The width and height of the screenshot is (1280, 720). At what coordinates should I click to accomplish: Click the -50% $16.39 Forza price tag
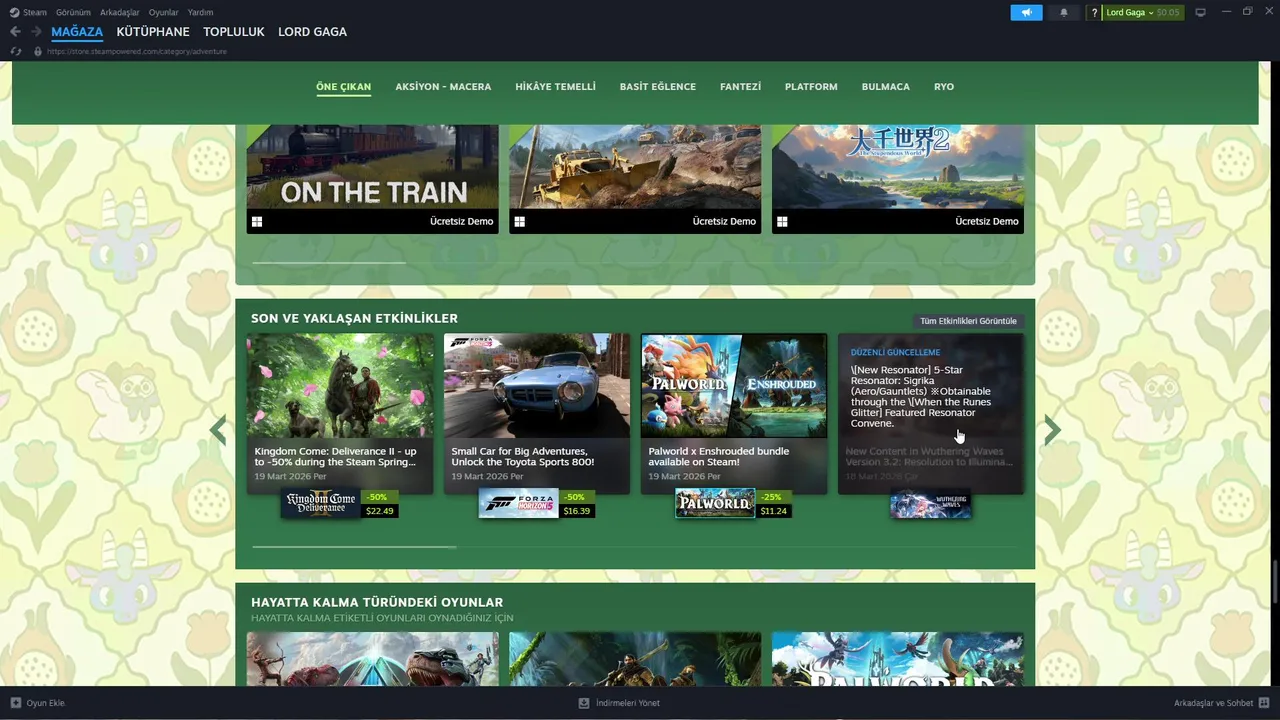pos(577,504)
